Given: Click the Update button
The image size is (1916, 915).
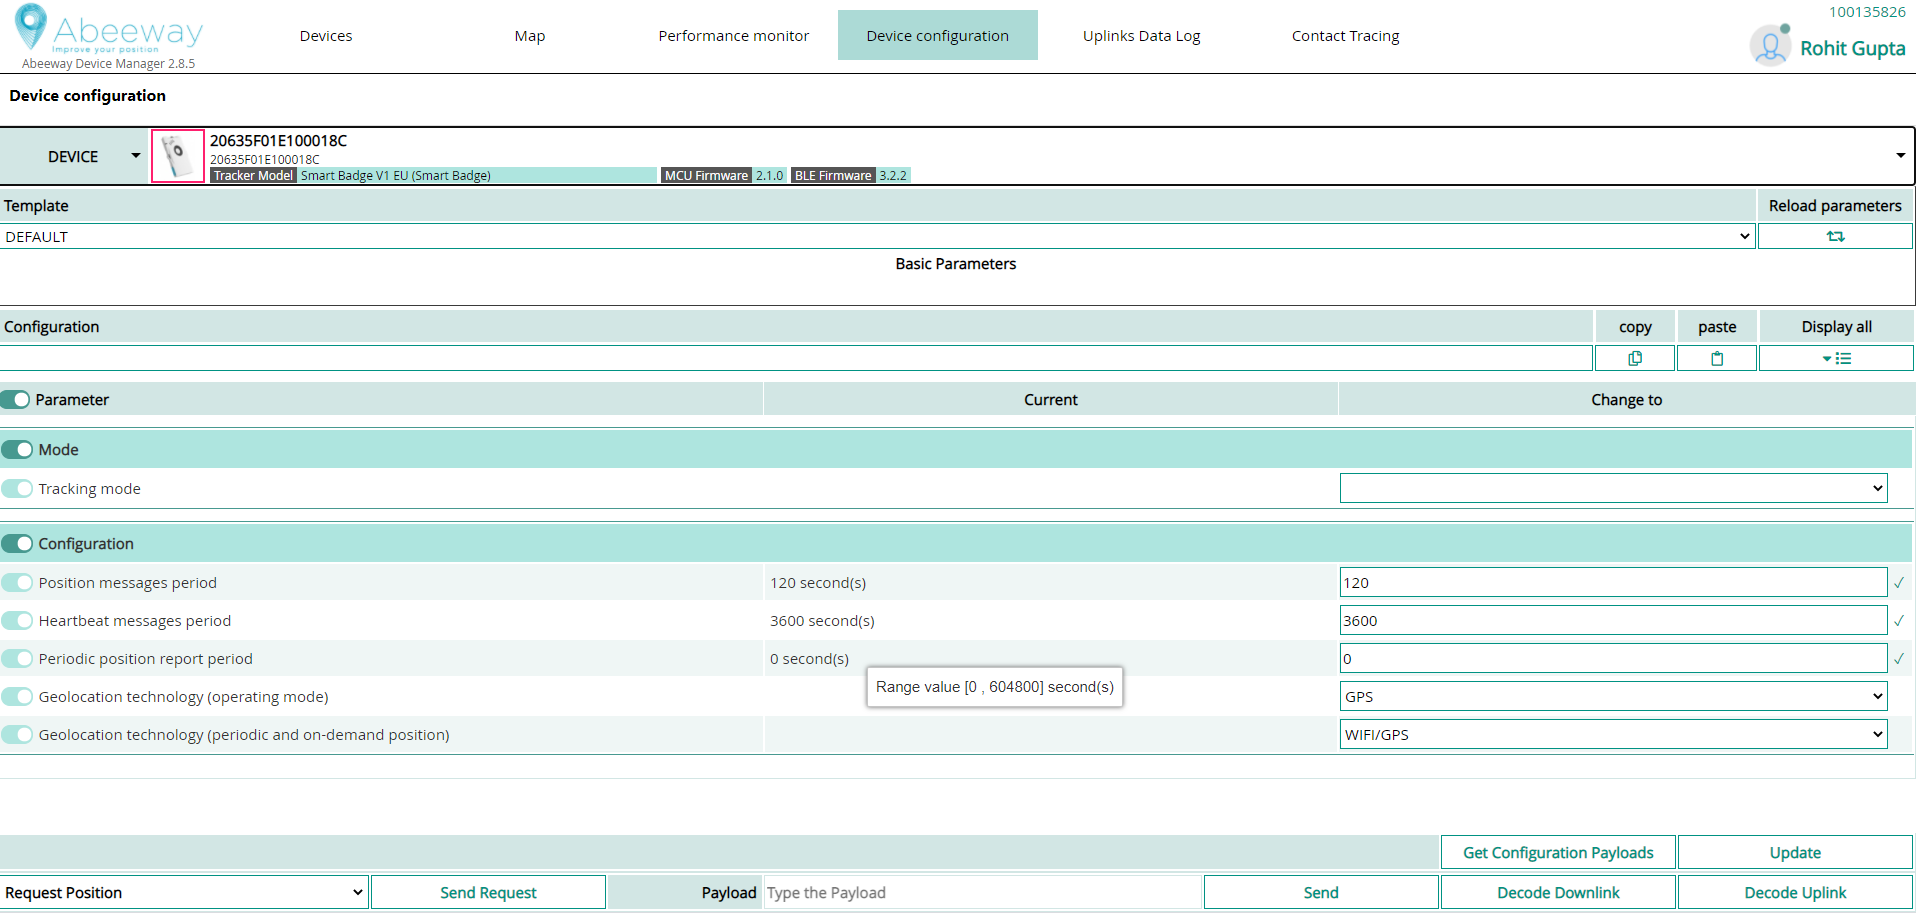Looking at the screenshot, I should coord(1795,853).
